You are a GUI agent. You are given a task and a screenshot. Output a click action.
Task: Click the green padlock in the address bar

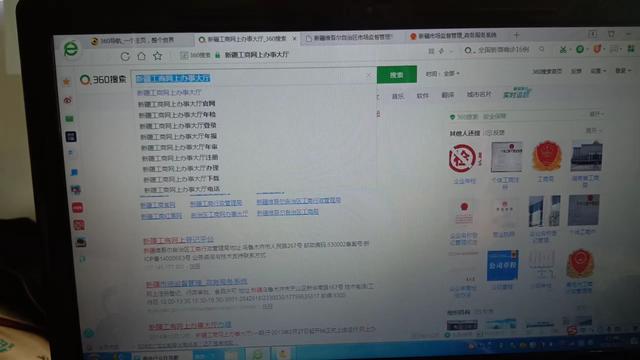pyautogui.click(x=218, y=55)
